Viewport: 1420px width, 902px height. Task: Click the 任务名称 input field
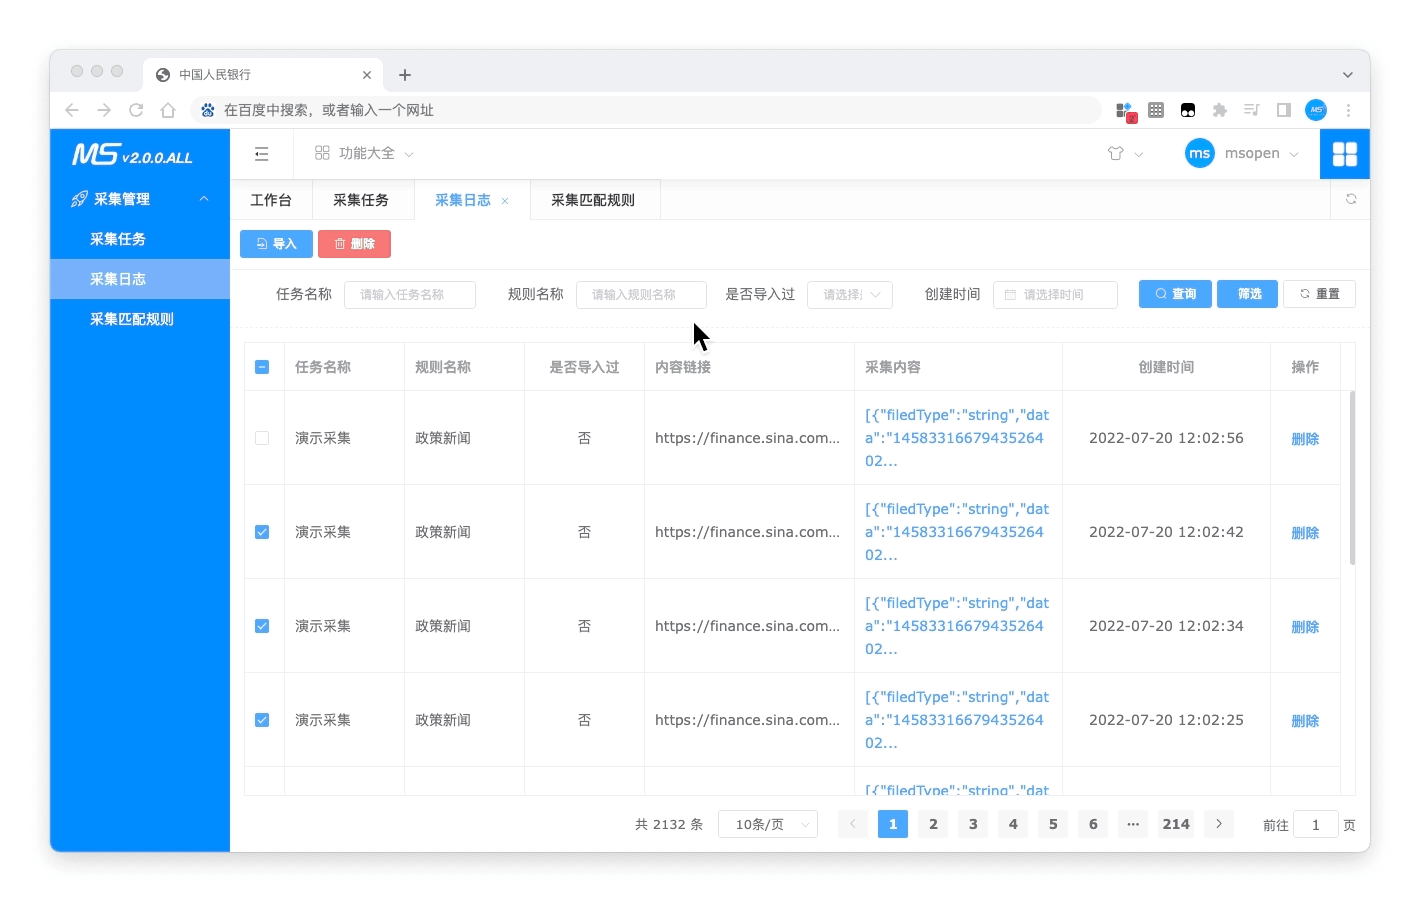(x=409, y=295)
